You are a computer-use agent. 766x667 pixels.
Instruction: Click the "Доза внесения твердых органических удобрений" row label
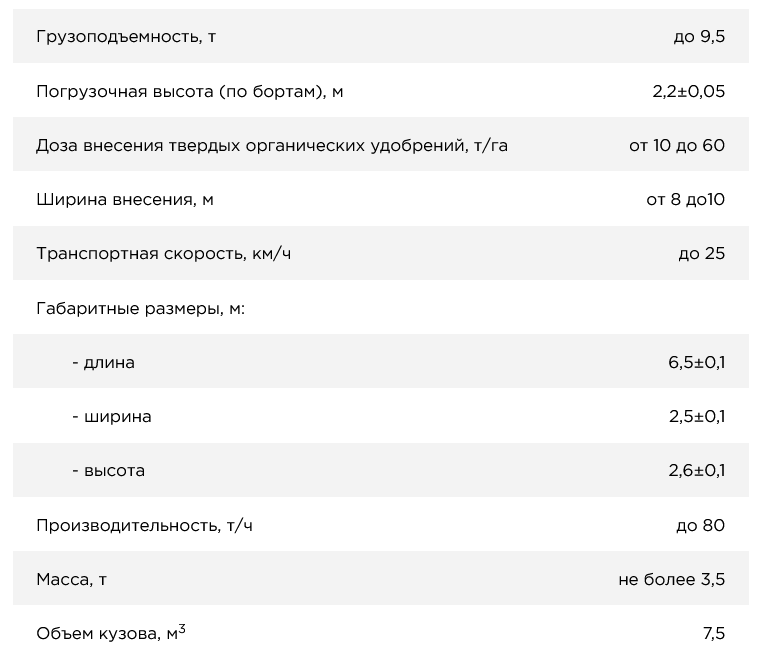(271, 146)
